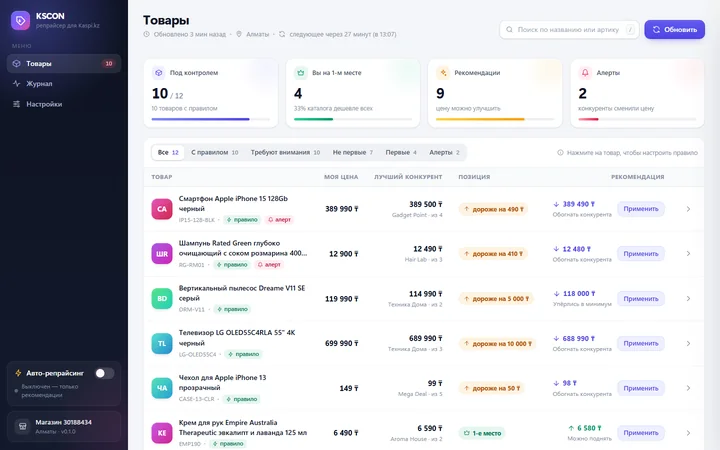Click алерт tag on Шампунь Rated Green row

[x=269, y=264]
